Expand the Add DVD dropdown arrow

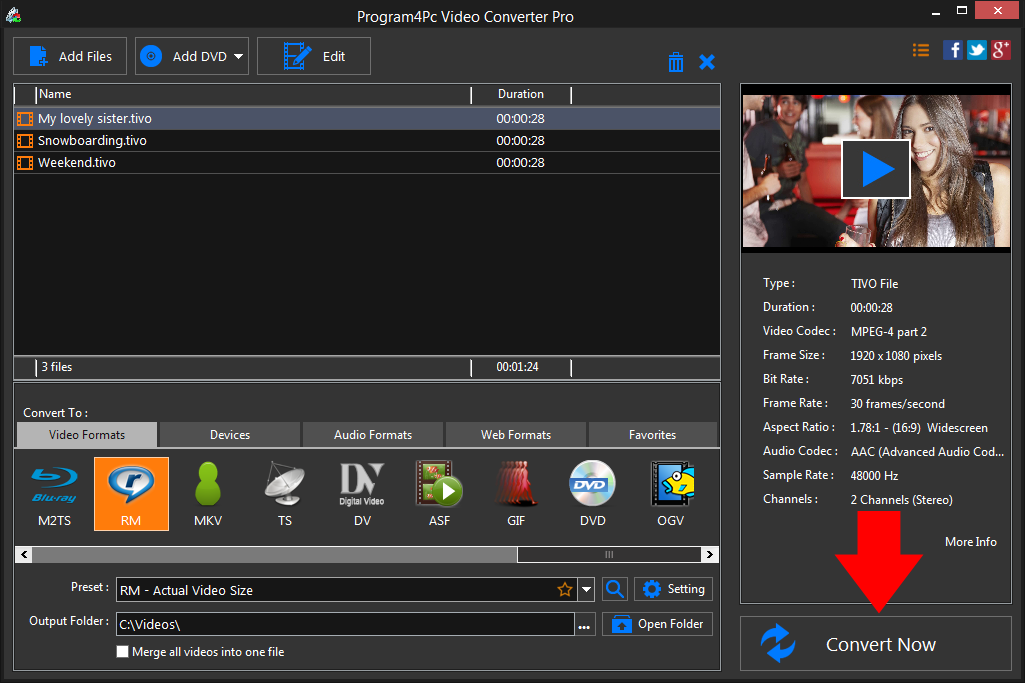pos(239,56)
